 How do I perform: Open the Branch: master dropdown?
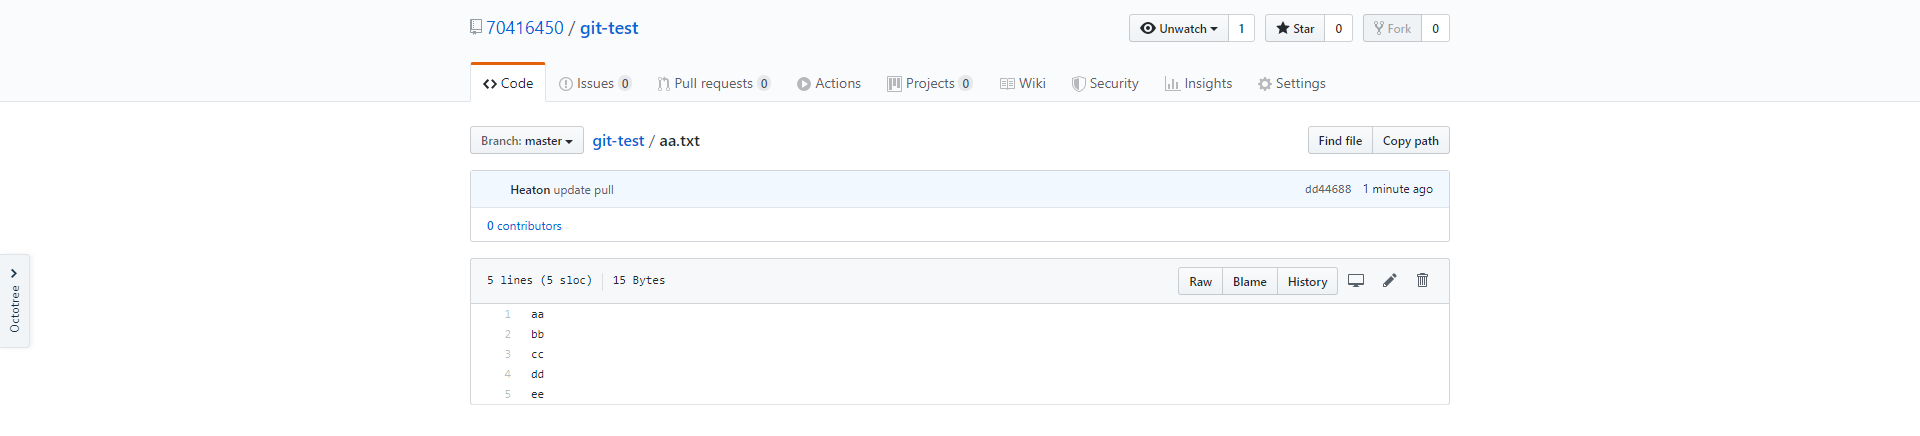527,141
